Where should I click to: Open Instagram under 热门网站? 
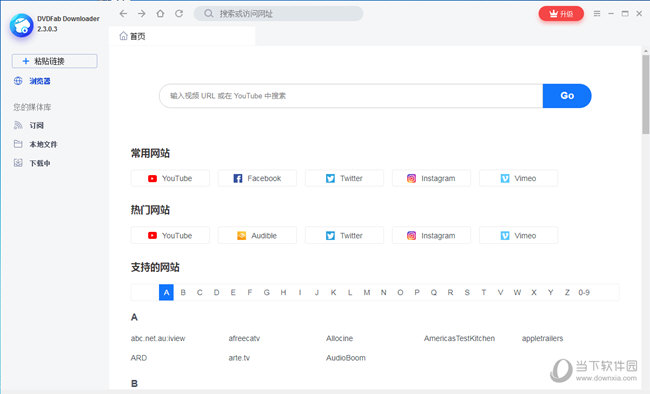pyautogui.click(x=431, y=236)
